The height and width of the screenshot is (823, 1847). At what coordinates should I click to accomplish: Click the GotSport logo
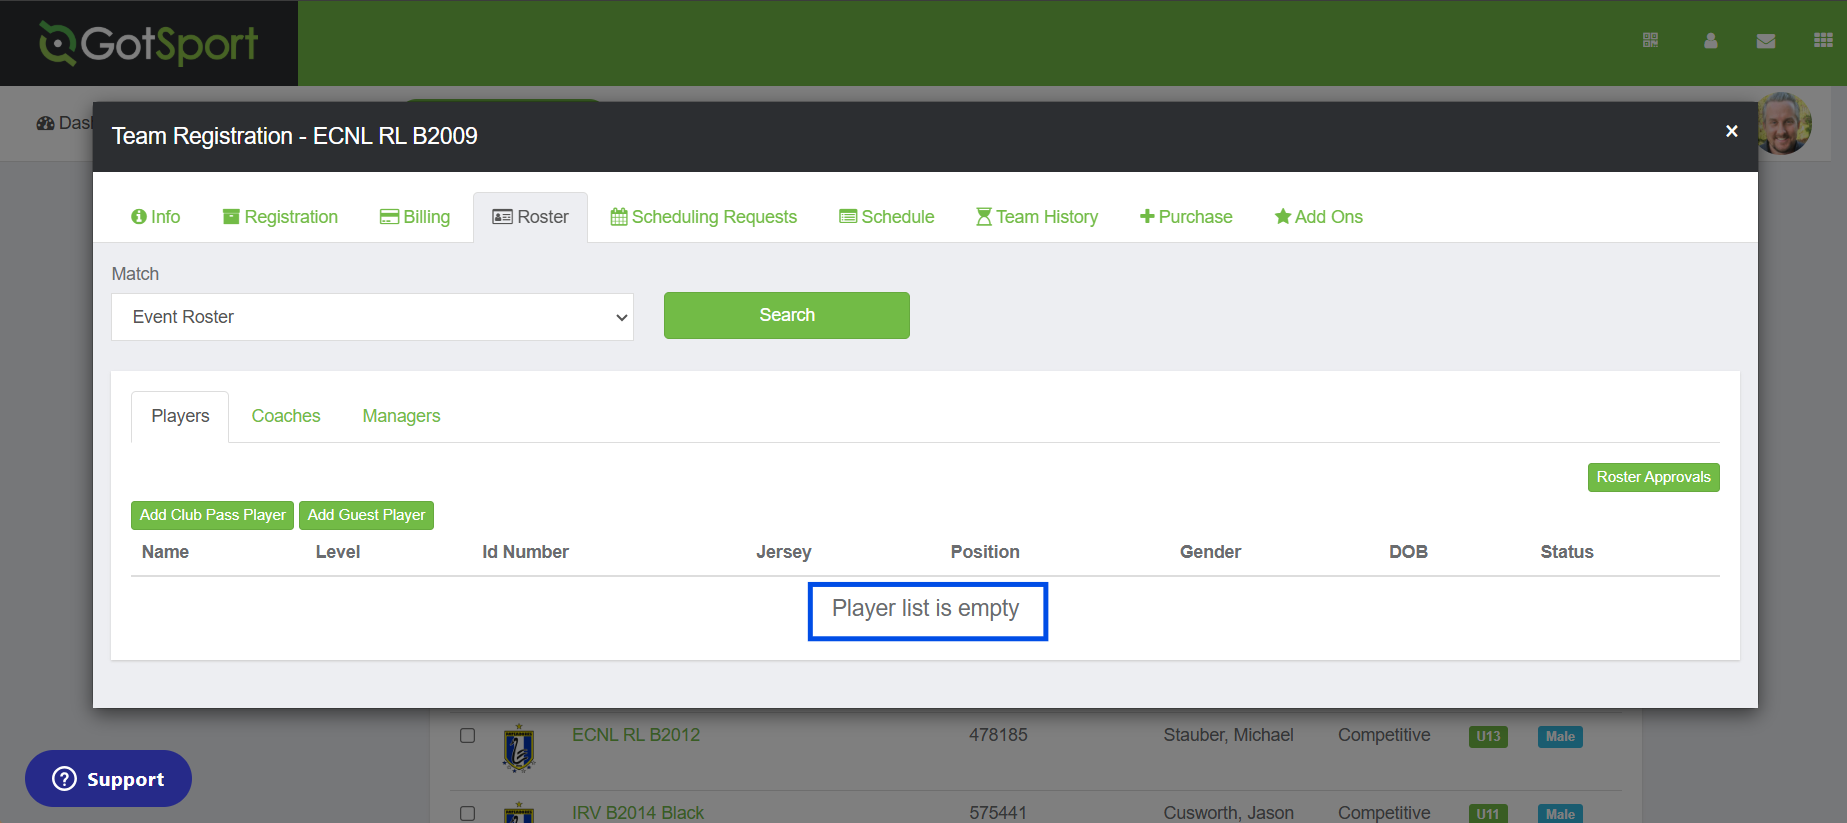(x=148, y=43)
